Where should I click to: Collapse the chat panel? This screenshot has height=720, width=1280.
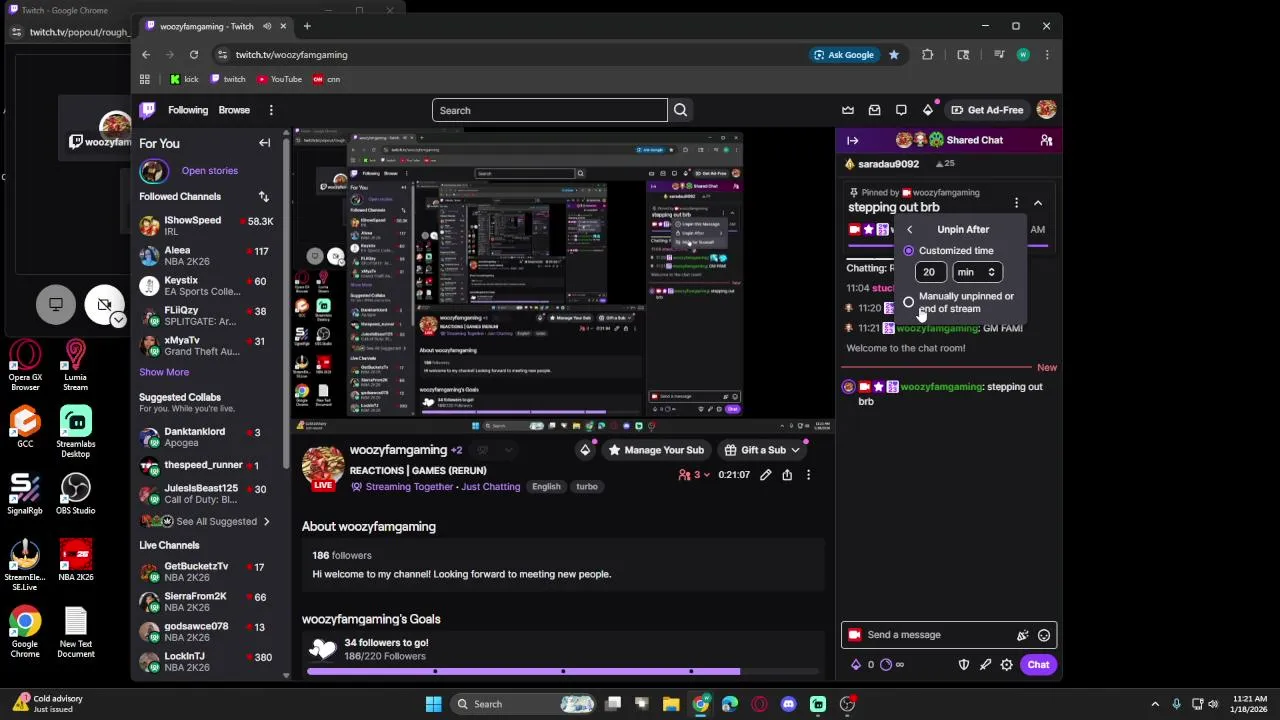[852, 140]
